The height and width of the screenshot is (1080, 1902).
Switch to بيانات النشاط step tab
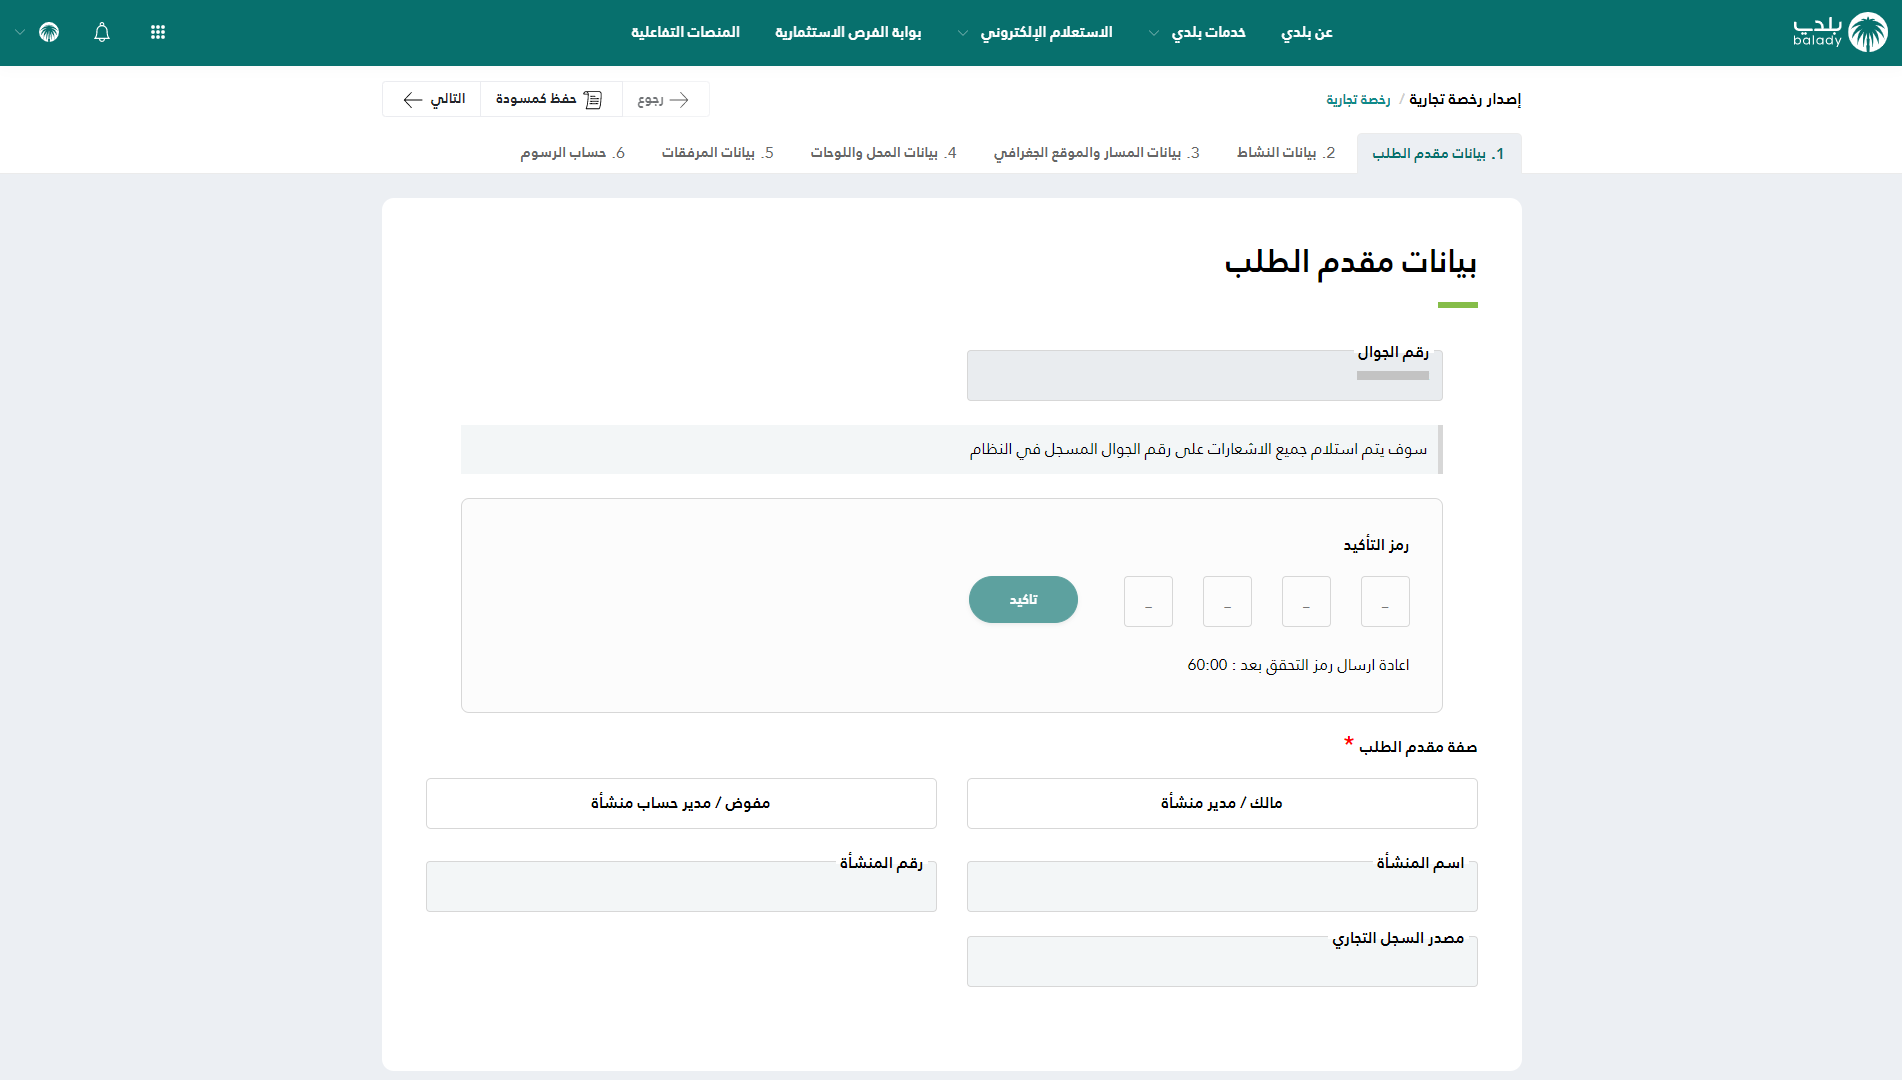(x=1286, y=153)
